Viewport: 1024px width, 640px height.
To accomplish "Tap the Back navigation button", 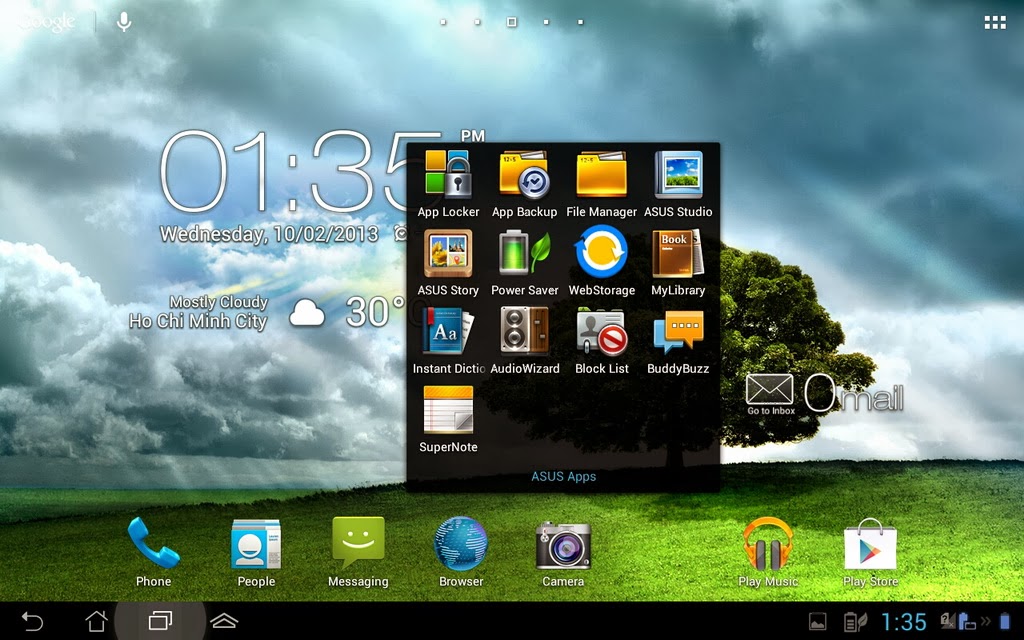I will tap(32, 620).
